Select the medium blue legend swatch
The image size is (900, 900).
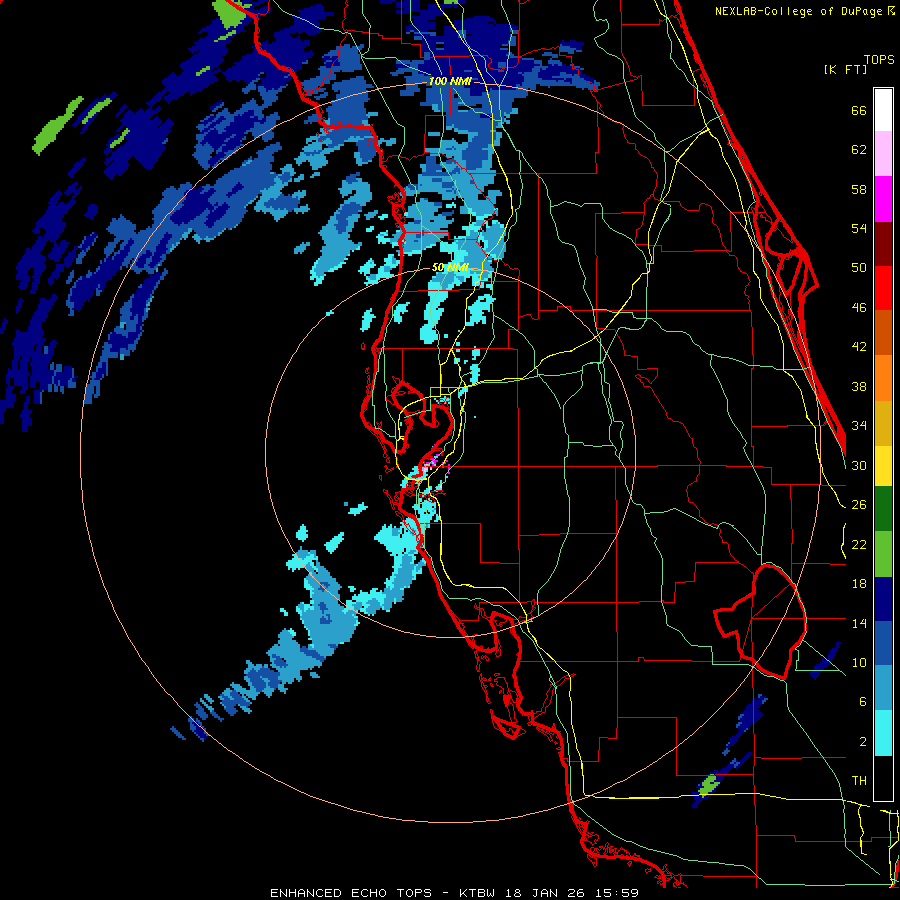883,644
